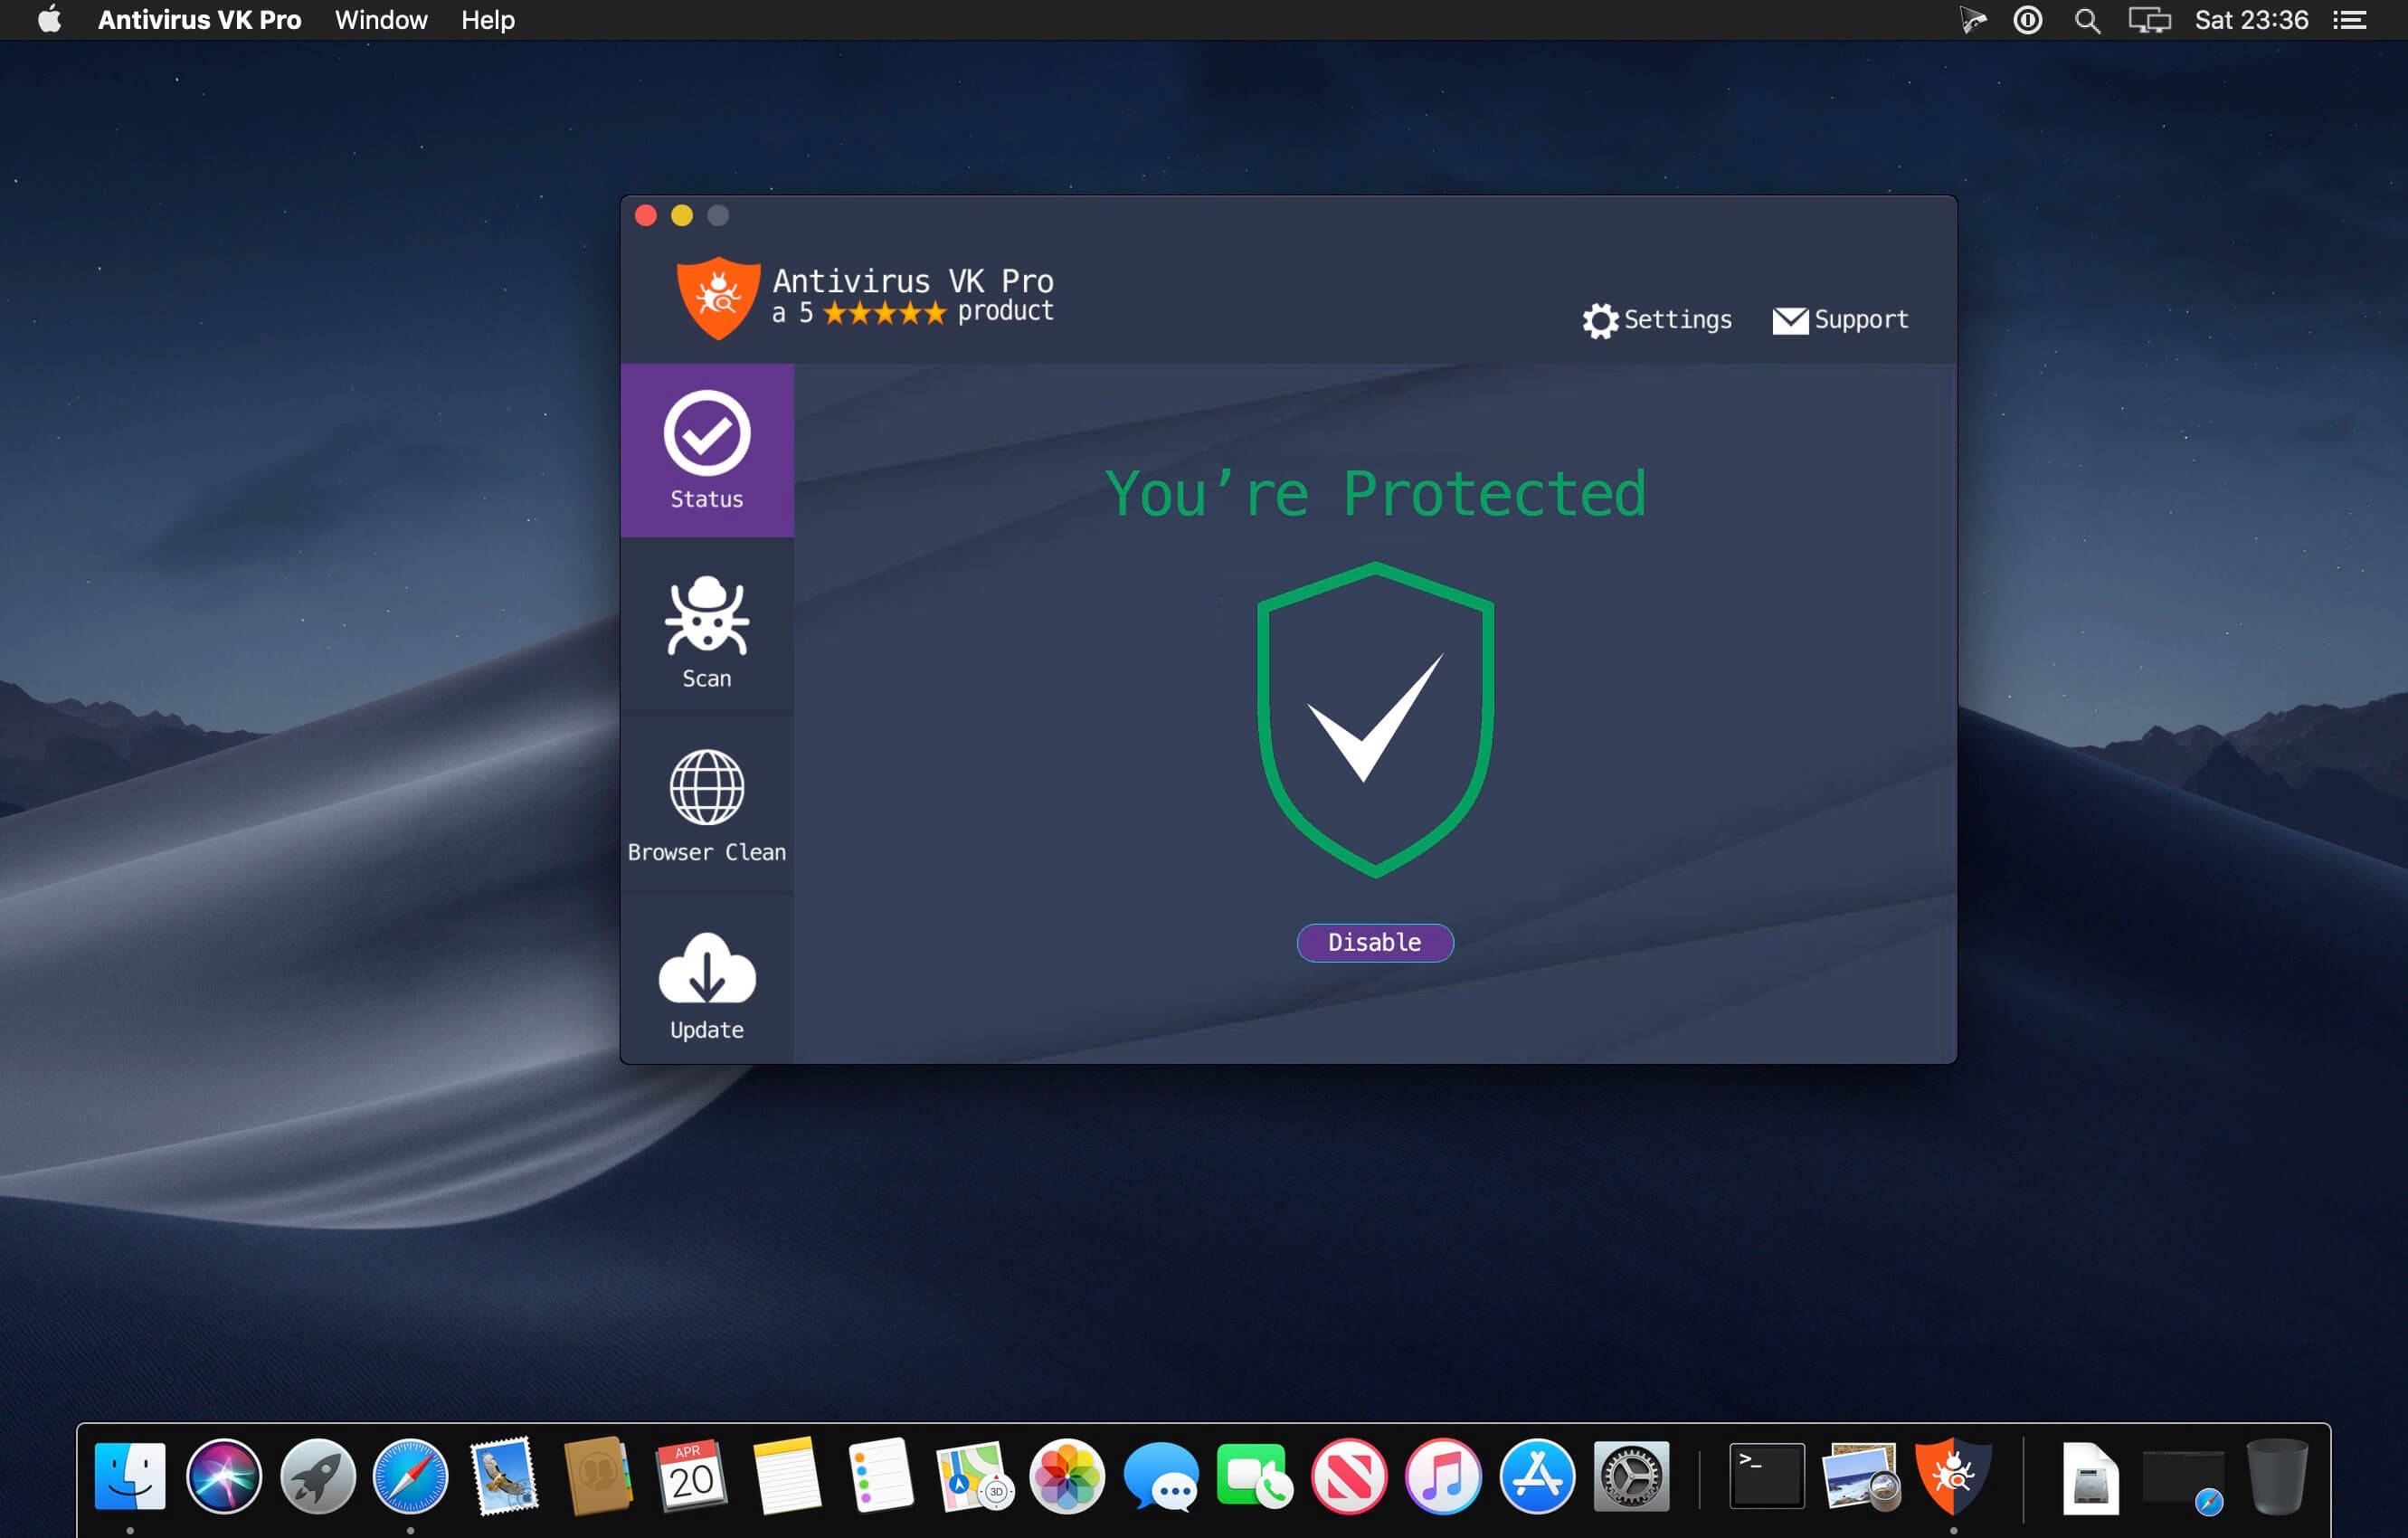Click the five-star rating graphic

point(884,313)
